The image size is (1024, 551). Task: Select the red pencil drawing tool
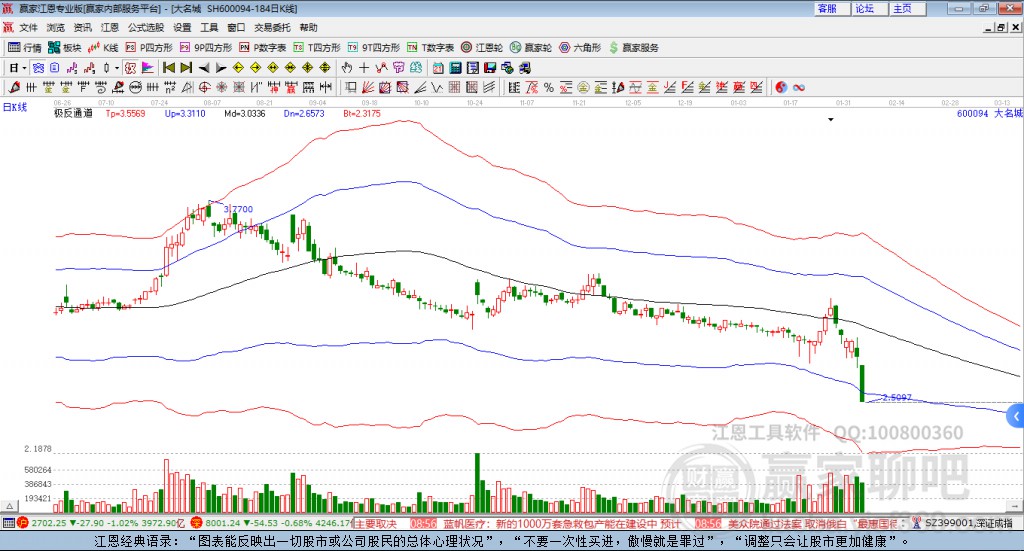14,87
